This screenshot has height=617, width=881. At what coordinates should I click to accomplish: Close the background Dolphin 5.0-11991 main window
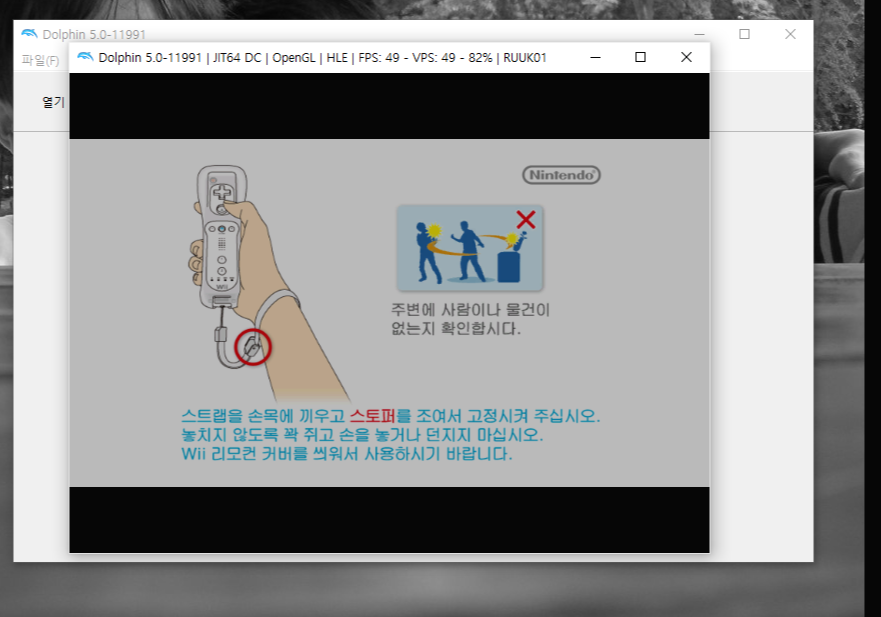tap(790, 34)
